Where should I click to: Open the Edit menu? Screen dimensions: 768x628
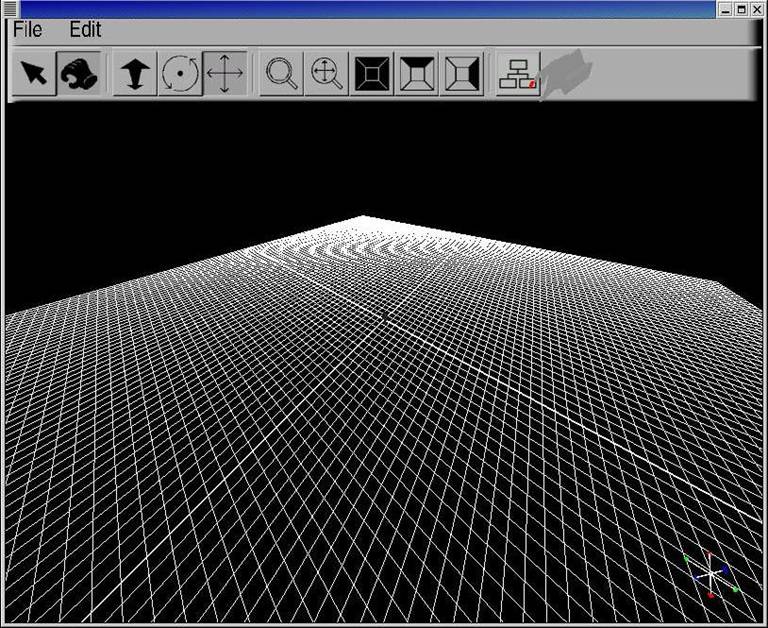pyautogui.click(x=85, y=30)
